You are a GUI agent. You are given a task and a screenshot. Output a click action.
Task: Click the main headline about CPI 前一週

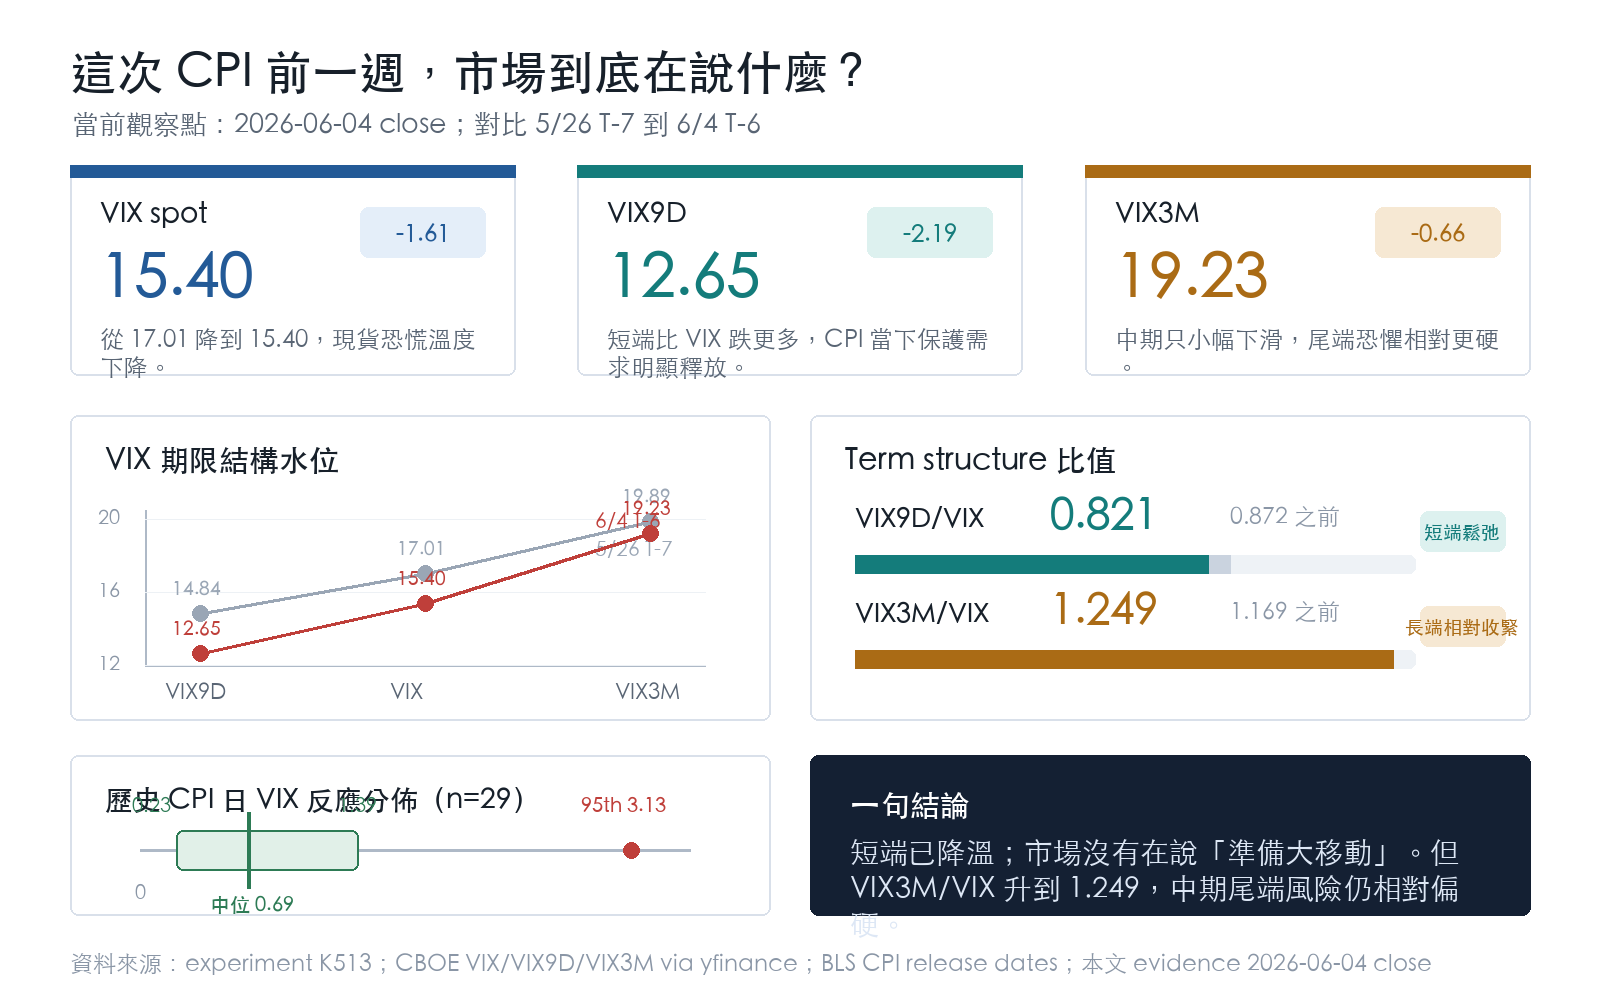coord(466,73)
